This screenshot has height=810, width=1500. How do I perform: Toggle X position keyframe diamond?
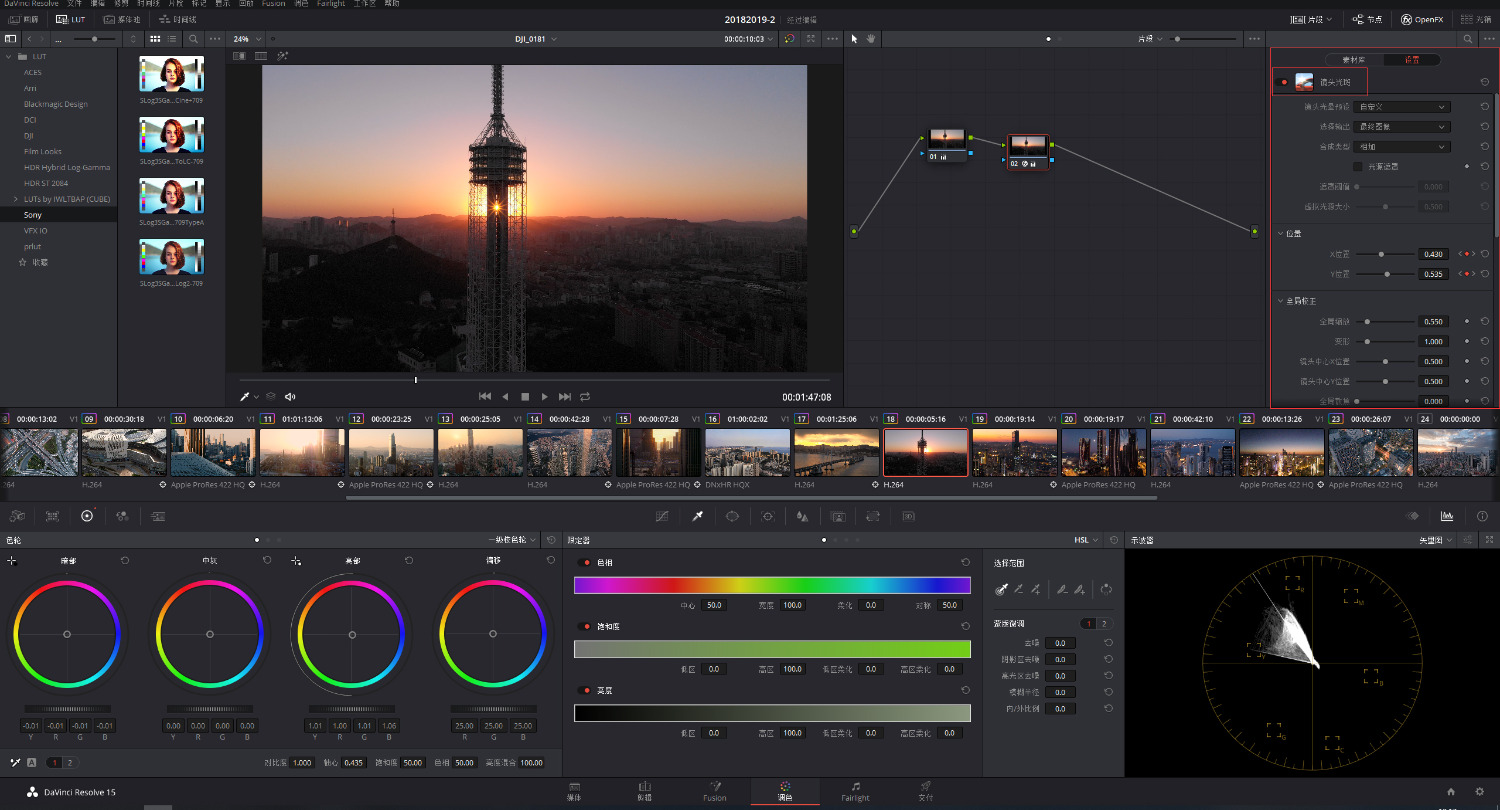(1467, 254)
